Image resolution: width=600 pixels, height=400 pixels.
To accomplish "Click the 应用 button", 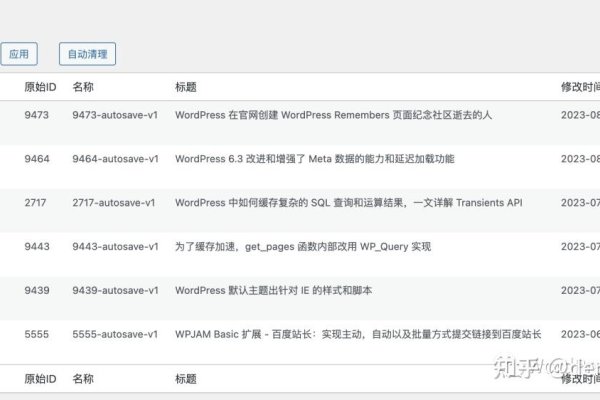I will pos(19,54).
